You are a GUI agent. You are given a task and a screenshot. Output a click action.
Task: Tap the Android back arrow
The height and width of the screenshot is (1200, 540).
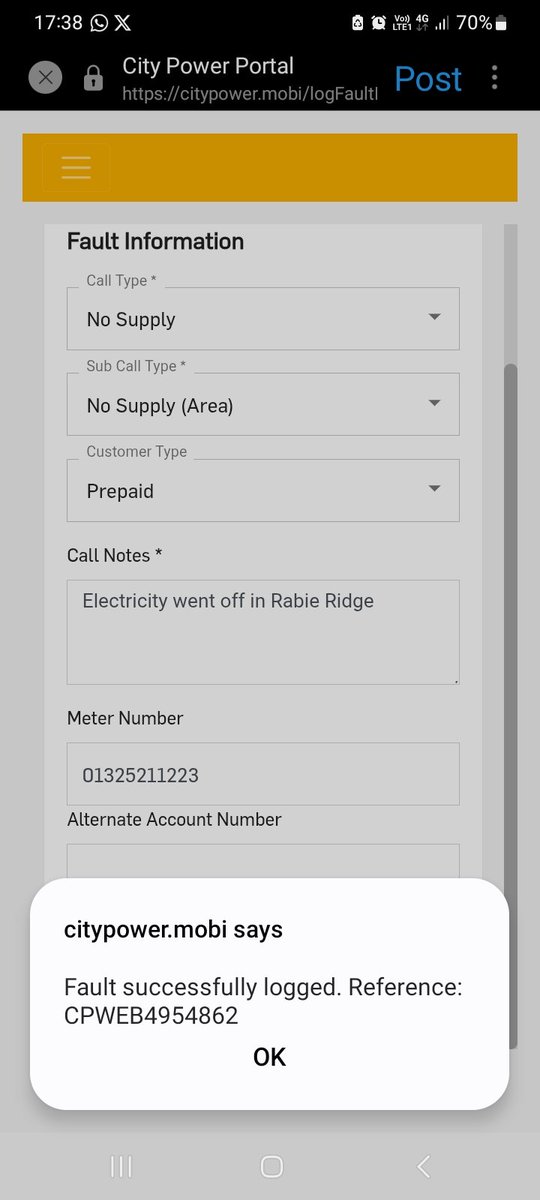point(423,1166)
